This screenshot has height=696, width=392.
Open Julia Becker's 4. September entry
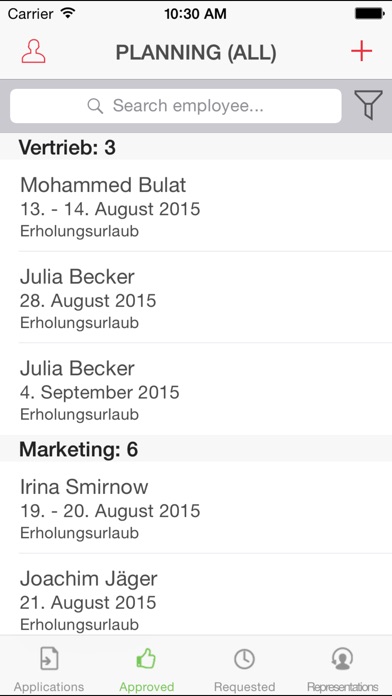(x=196, y=389)
